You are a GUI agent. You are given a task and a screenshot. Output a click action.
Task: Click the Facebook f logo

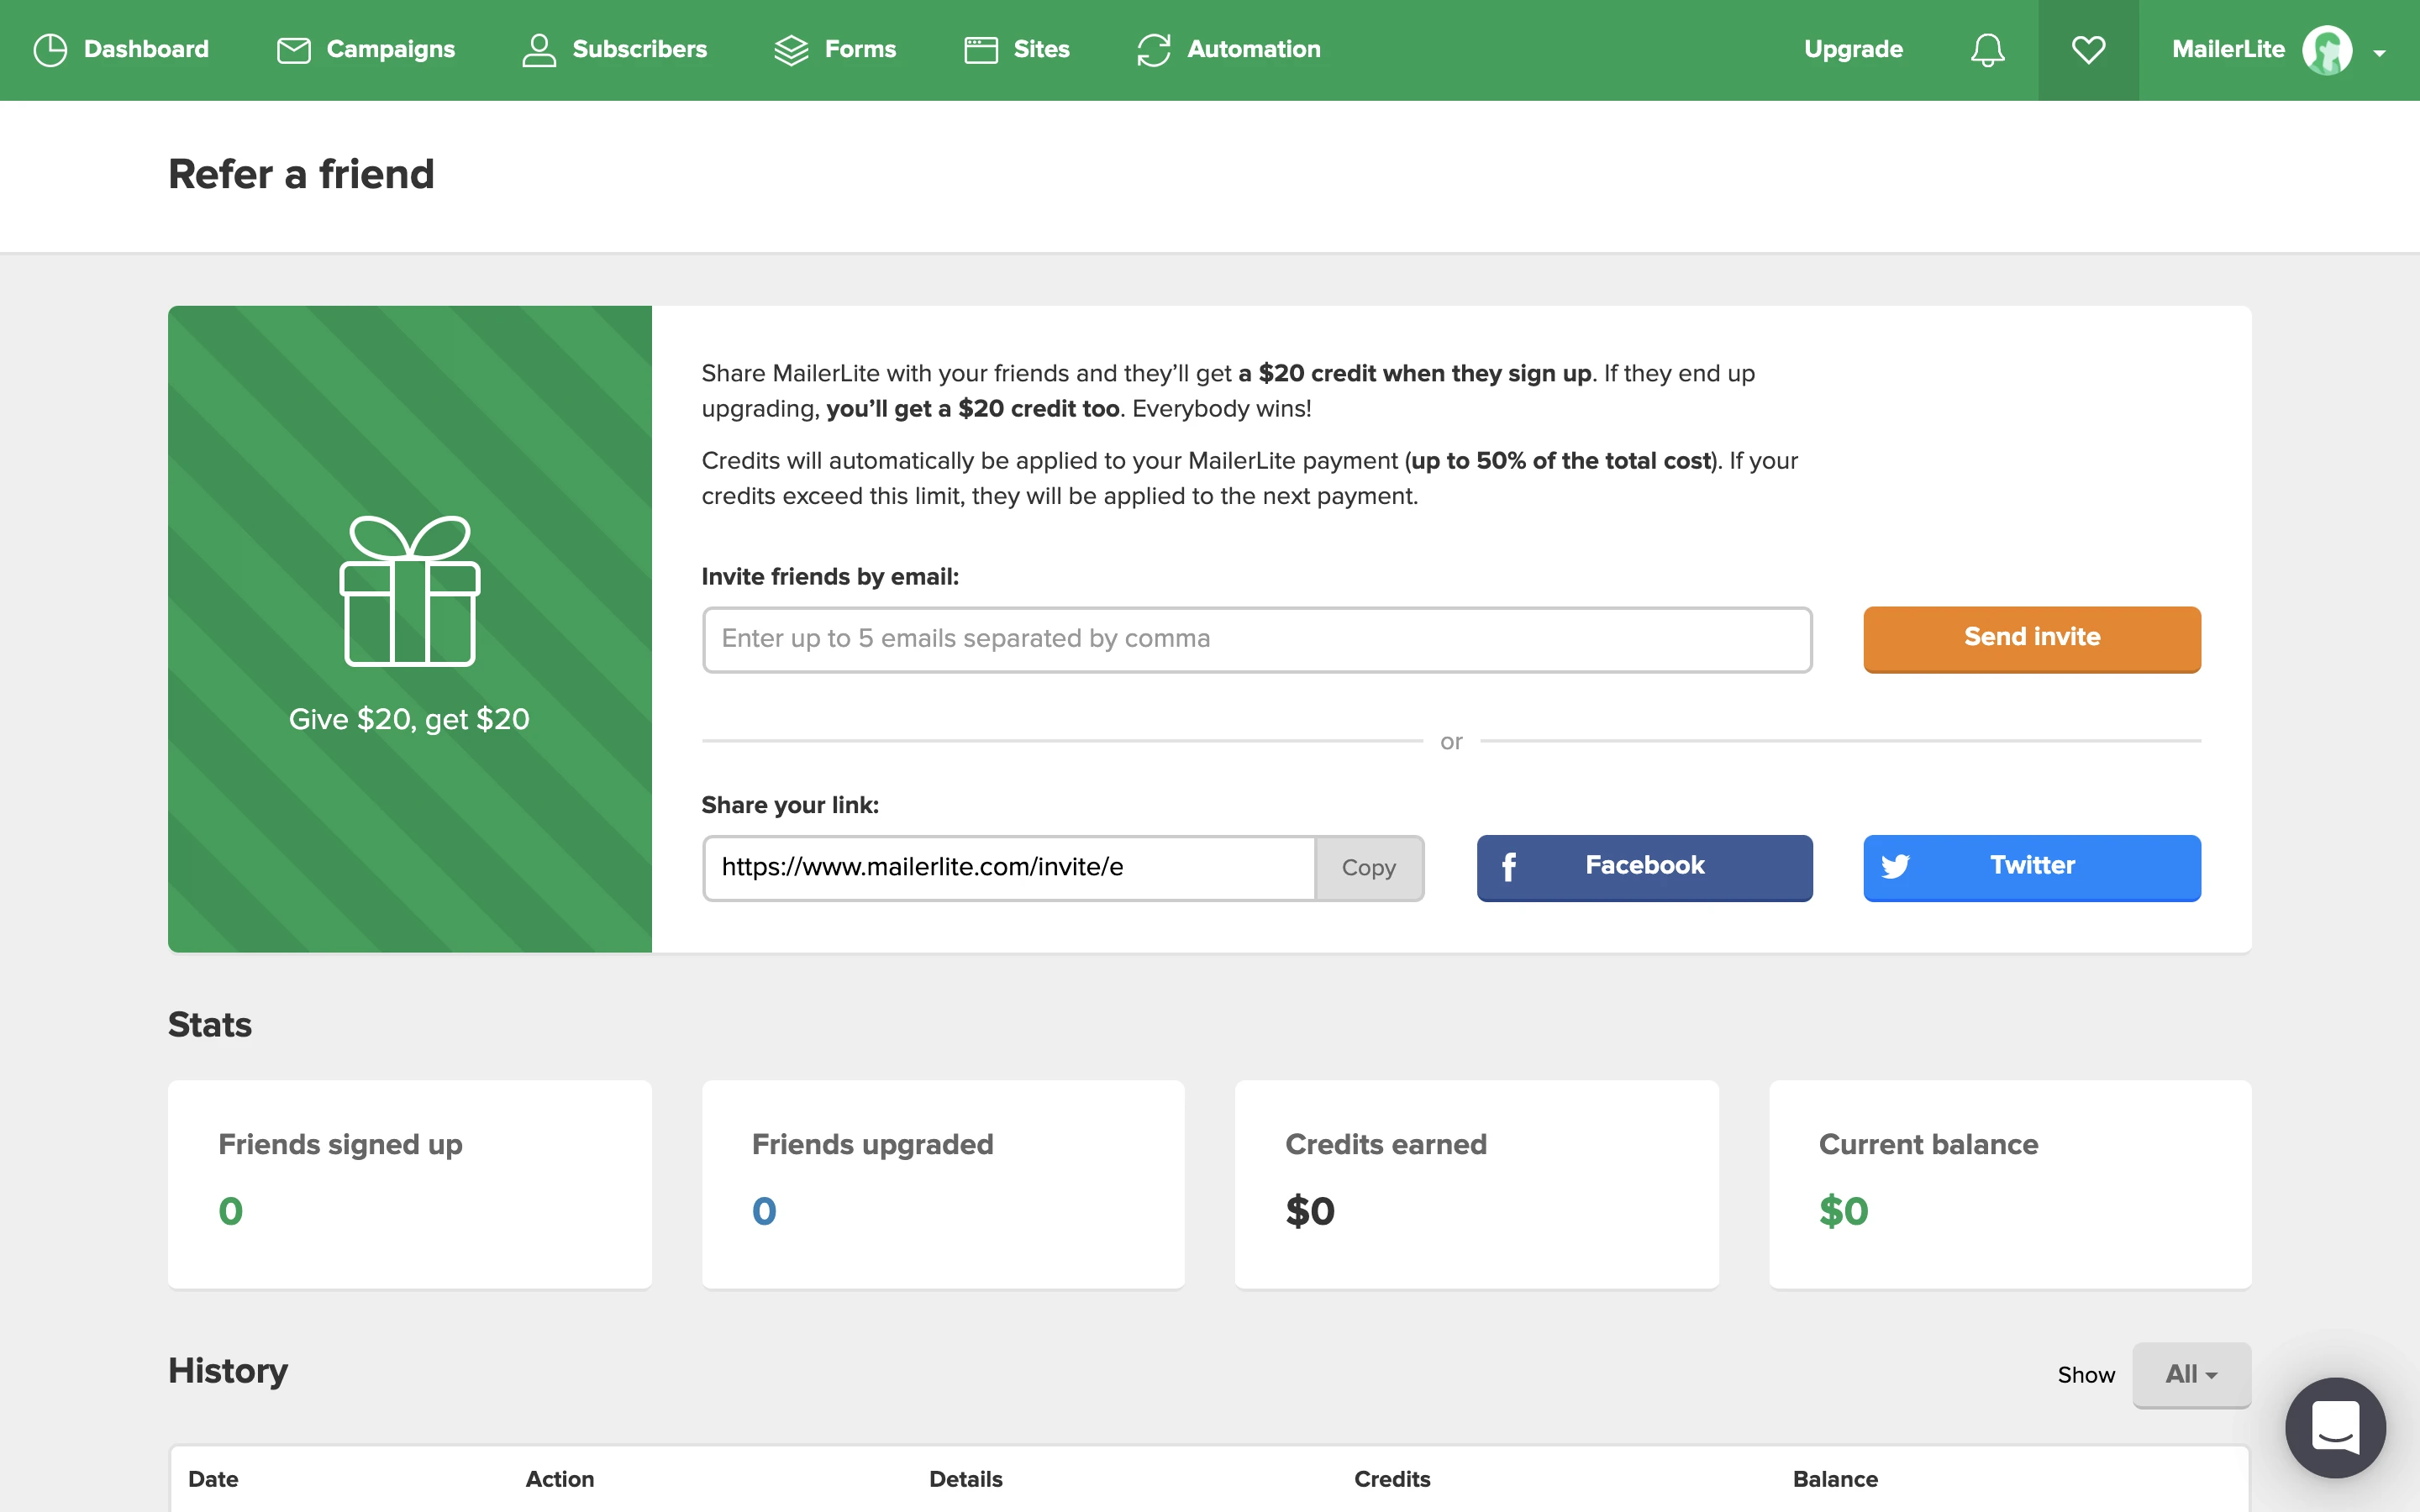1509,867
